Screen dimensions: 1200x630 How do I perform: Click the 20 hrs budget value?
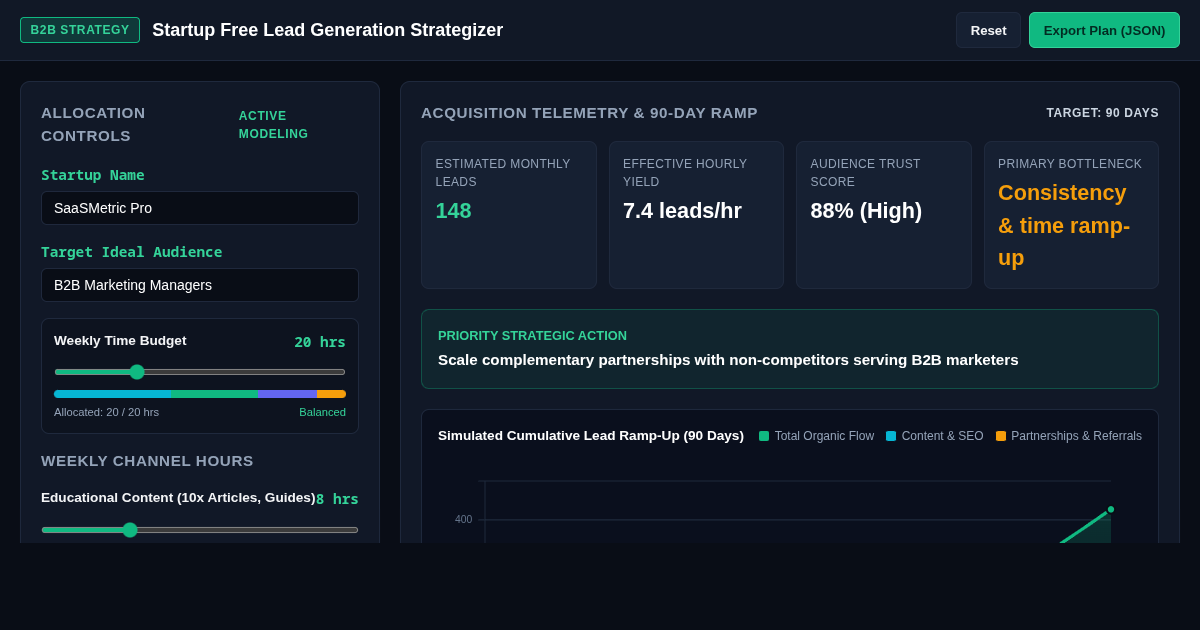tap(320, 342)
